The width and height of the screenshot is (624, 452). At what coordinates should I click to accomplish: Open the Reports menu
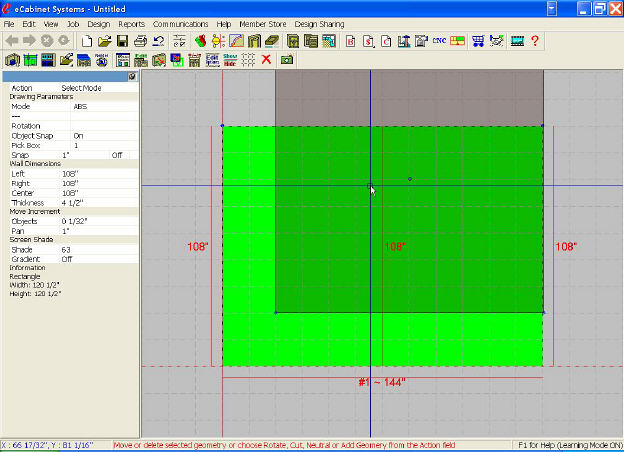point(131,24)
